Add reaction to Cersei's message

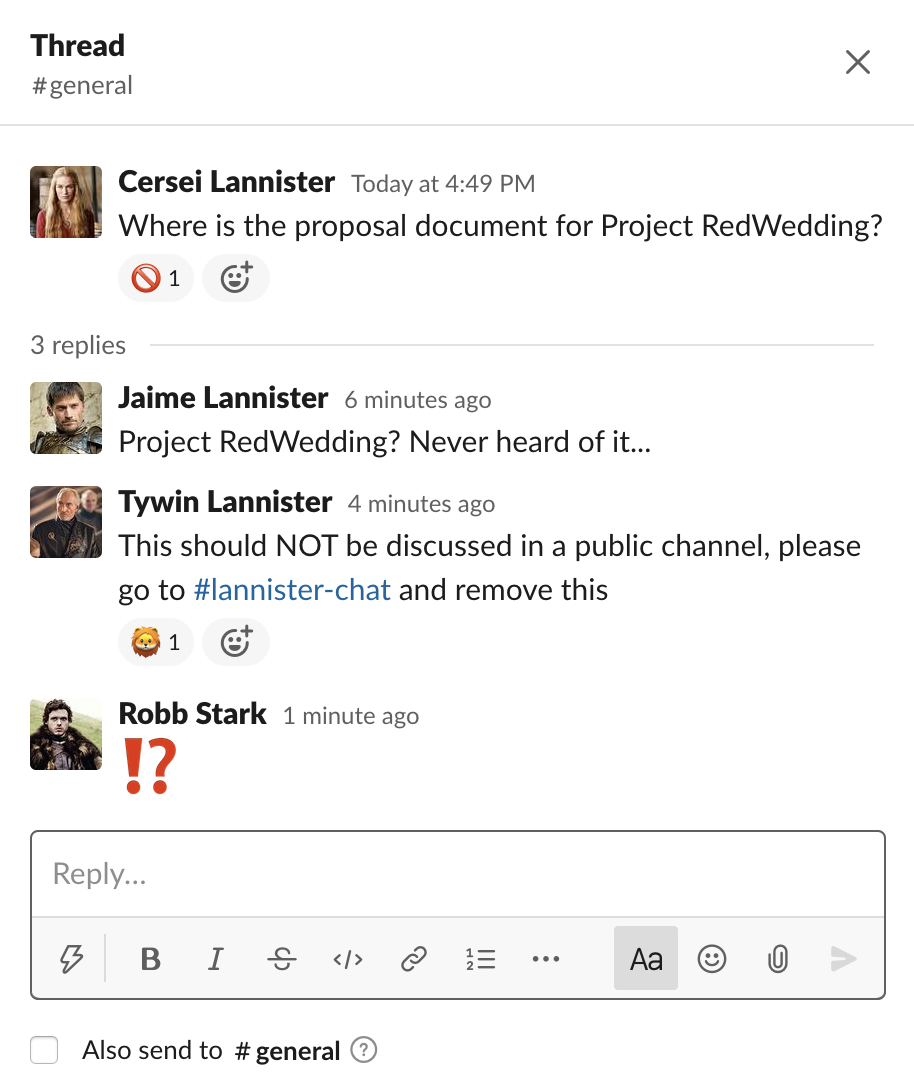[235, 278]
